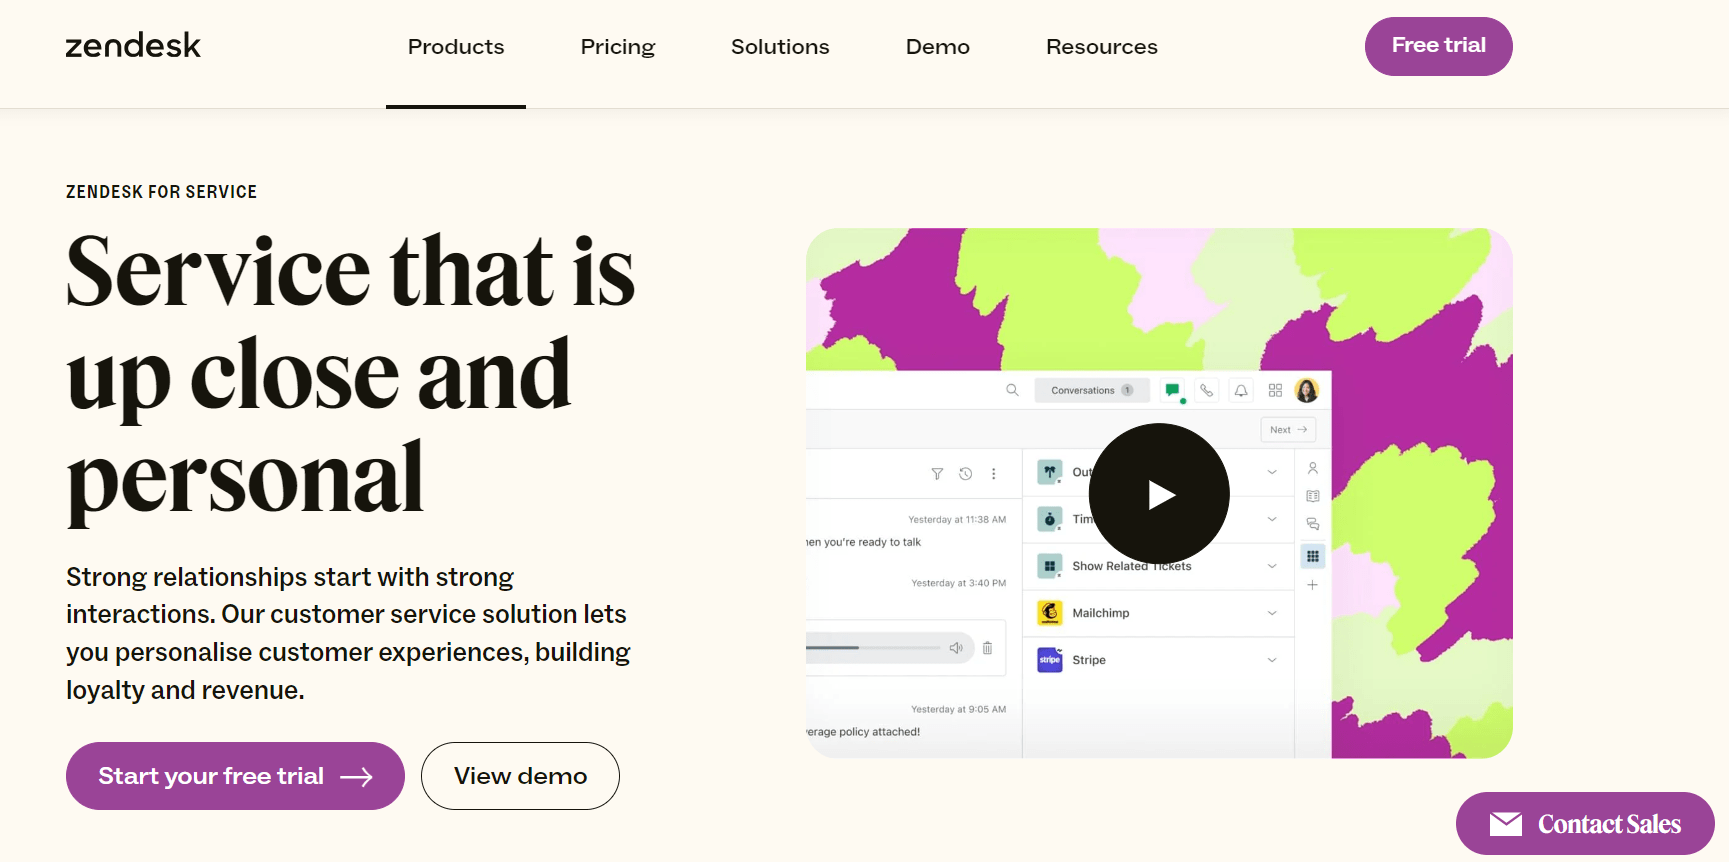Click the filter funnel icon
Viewport: 1729px width, 862px height.
(937, 474)
